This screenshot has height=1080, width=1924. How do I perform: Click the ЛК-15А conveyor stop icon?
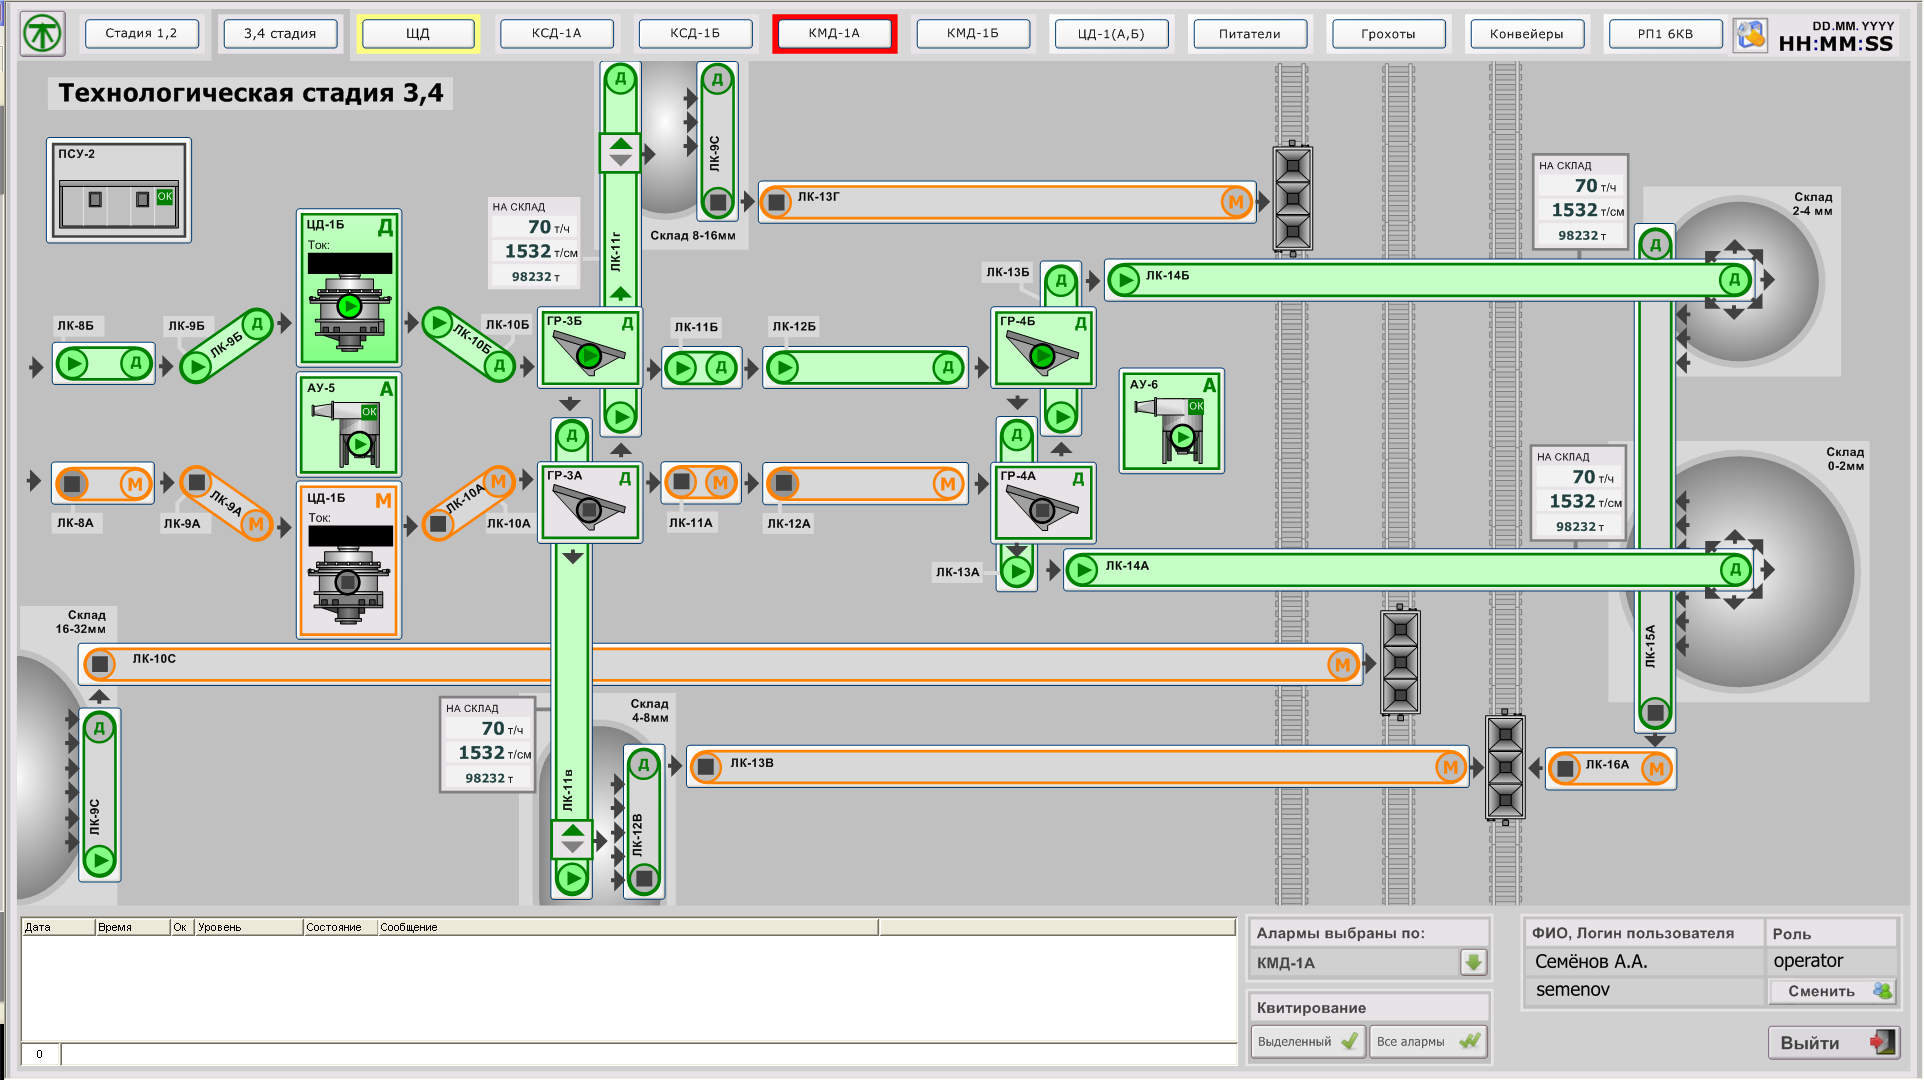click(1655, 713)
